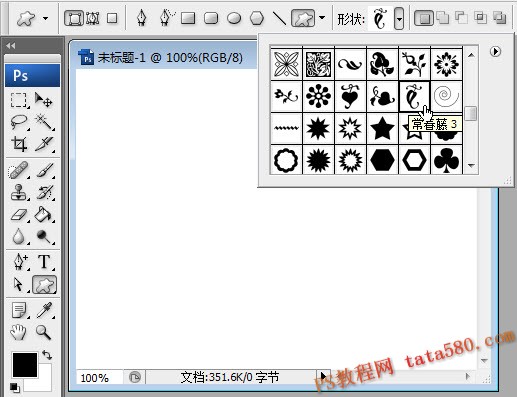Click the foreground color swatch

(25, 365)
